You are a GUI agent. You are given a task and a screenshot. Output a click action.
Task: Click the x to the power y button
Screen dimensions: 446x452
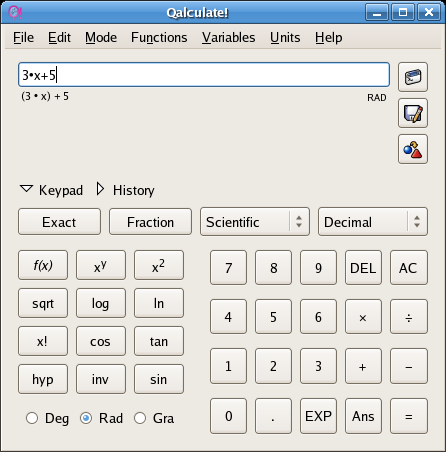101,265
